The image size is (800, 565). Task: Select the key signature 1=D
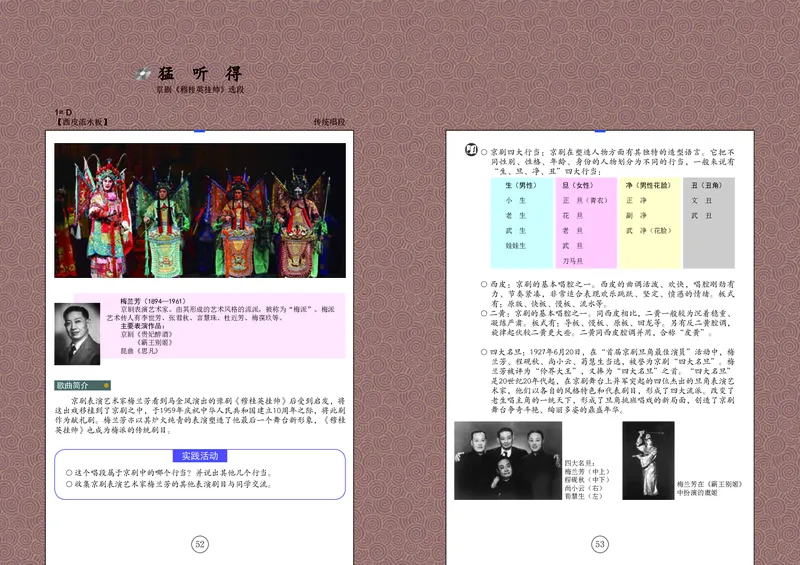(63, 112)
